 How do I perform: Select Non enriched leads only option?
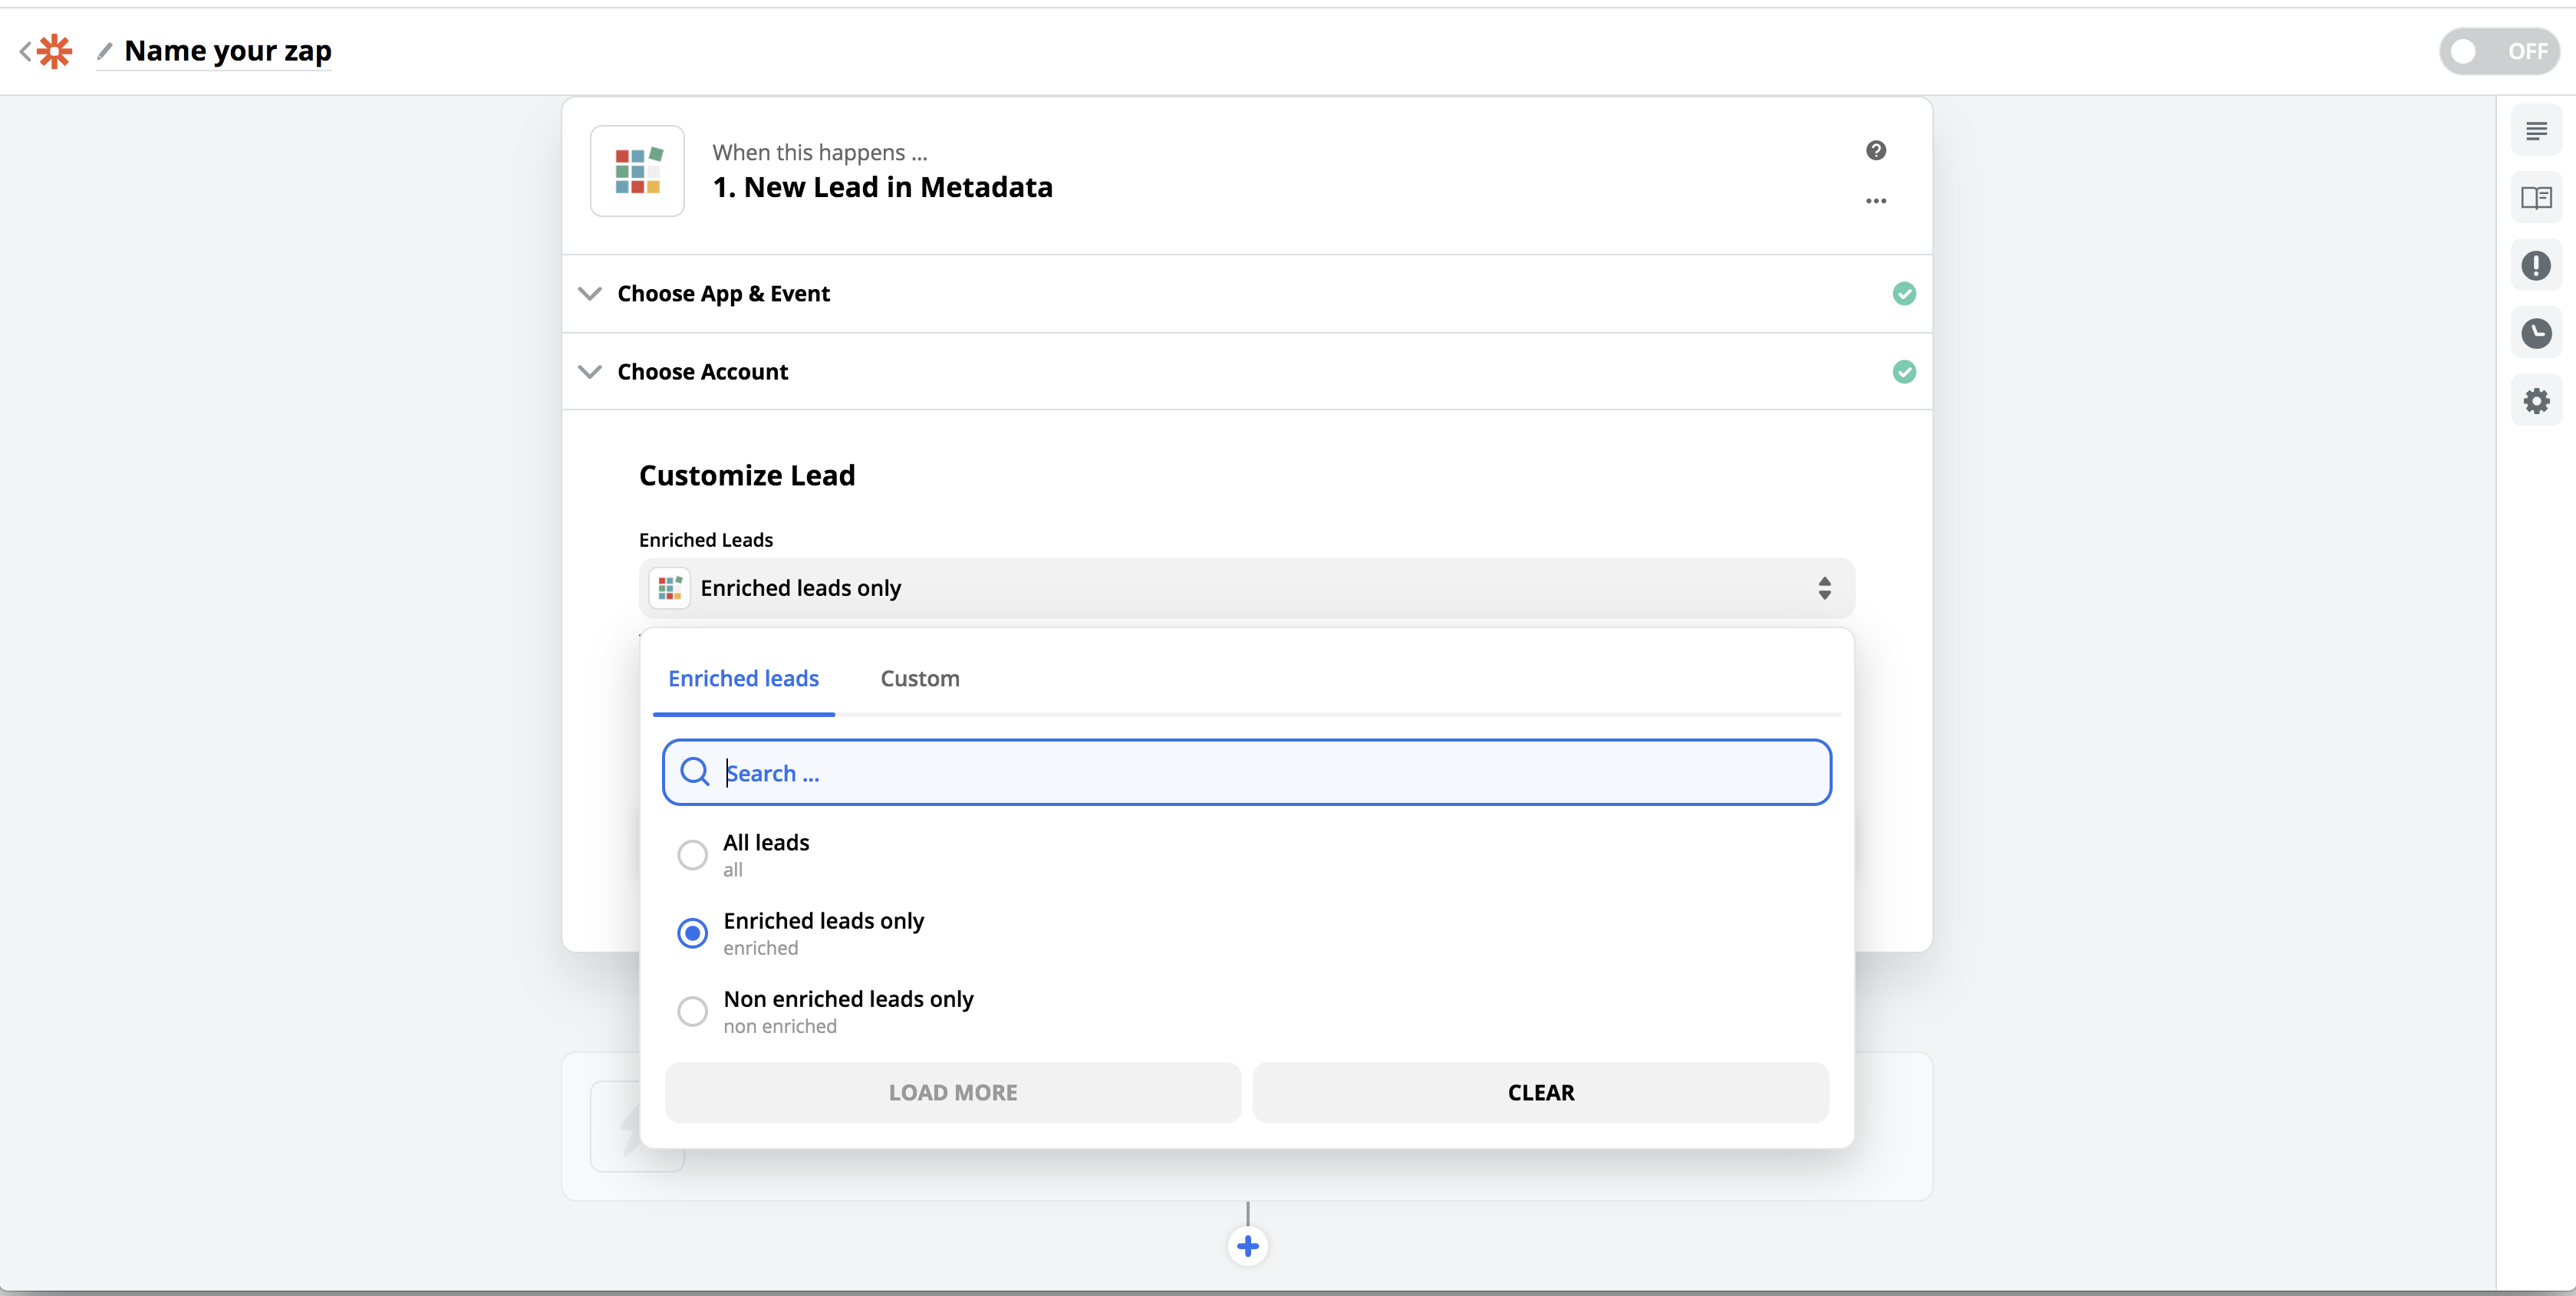click(692, 1011)
